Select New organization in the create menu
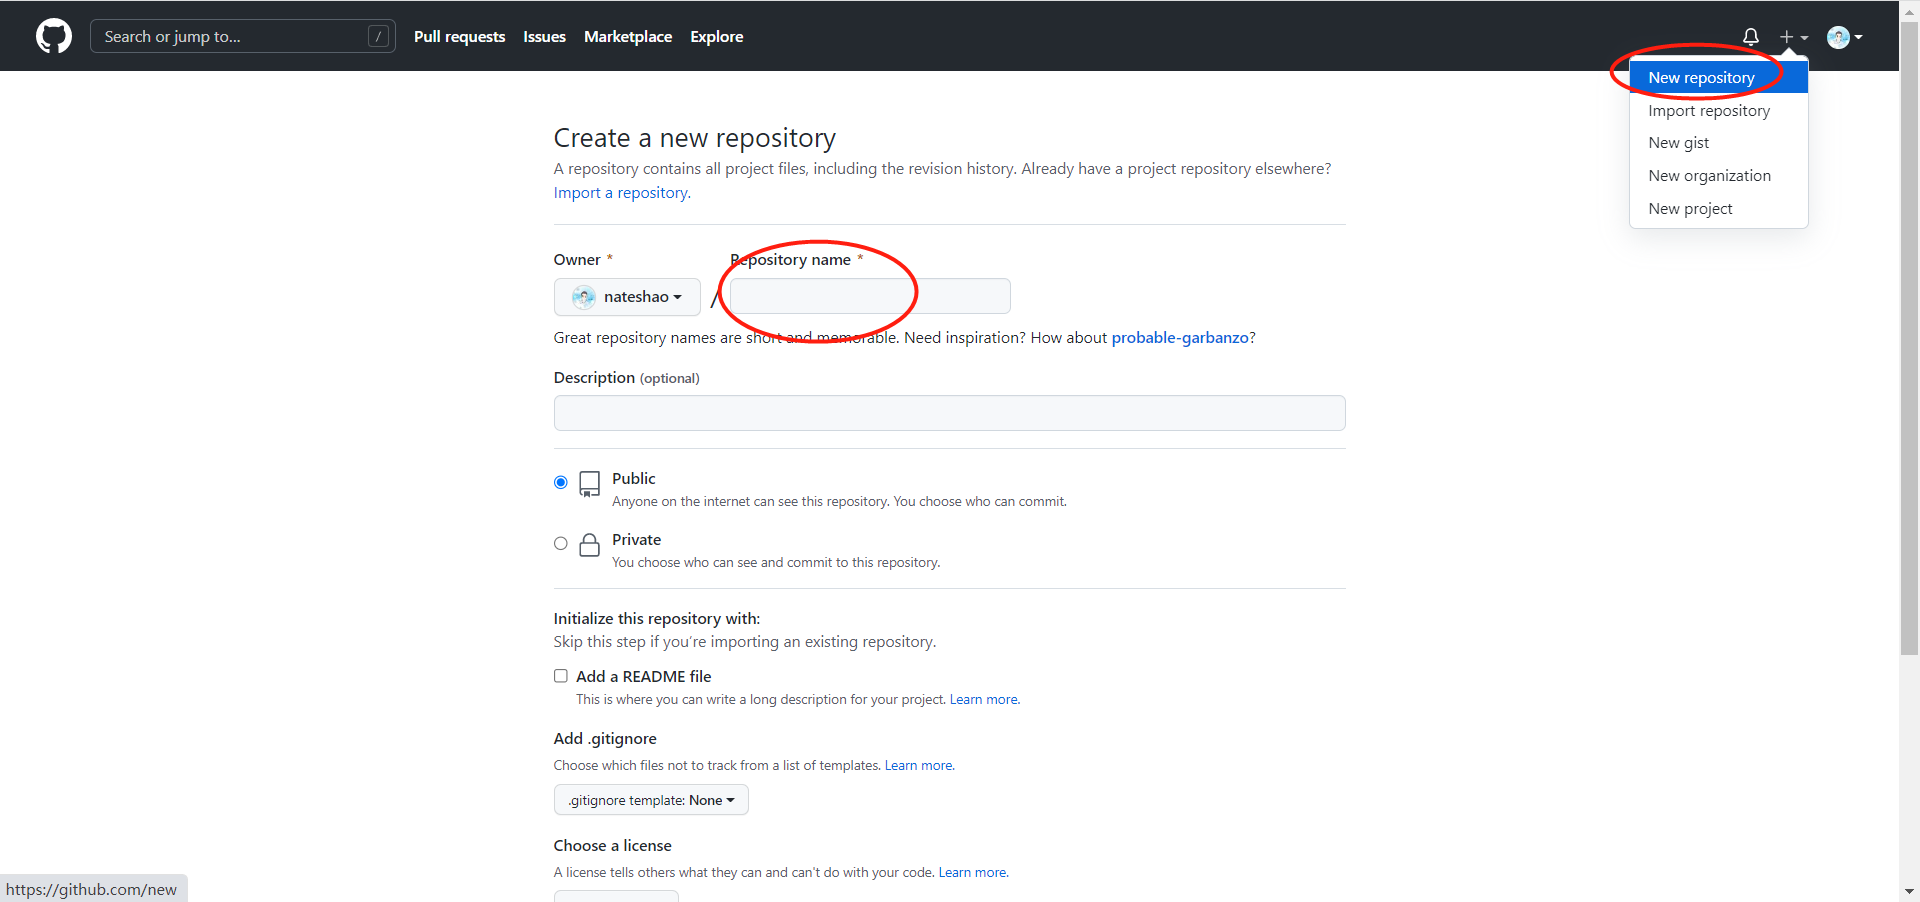1920x902 pixels. coord(1709,176)
